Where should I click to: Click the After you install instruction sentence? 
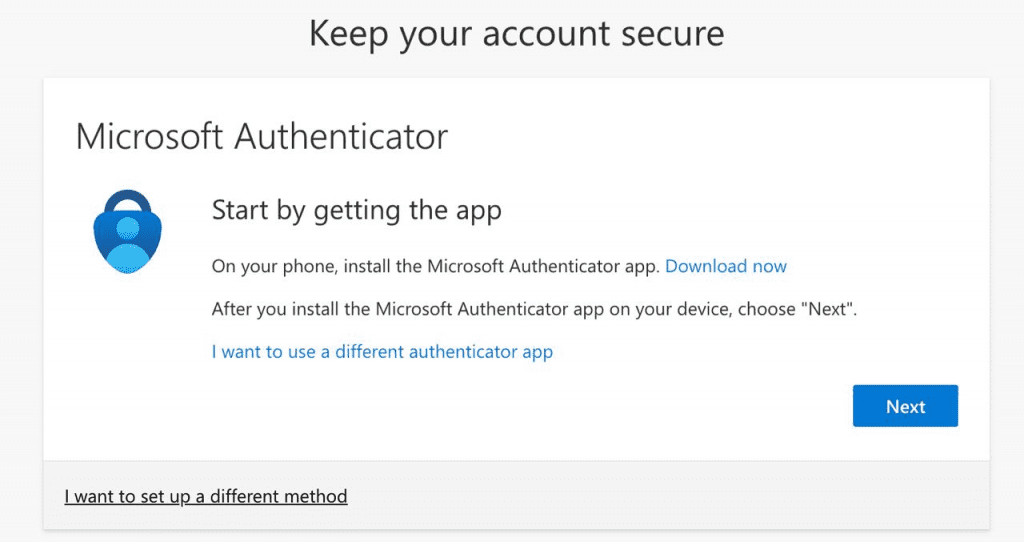pyautogui.click(x=534, y=309)
